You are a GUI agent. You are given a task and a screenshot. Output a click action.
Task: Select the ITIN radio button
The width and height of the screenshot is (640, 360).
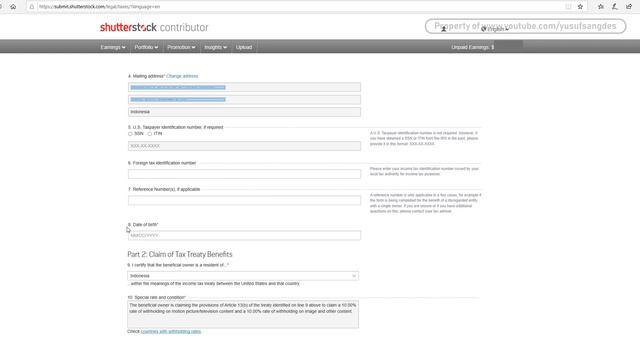pos(149,134)
